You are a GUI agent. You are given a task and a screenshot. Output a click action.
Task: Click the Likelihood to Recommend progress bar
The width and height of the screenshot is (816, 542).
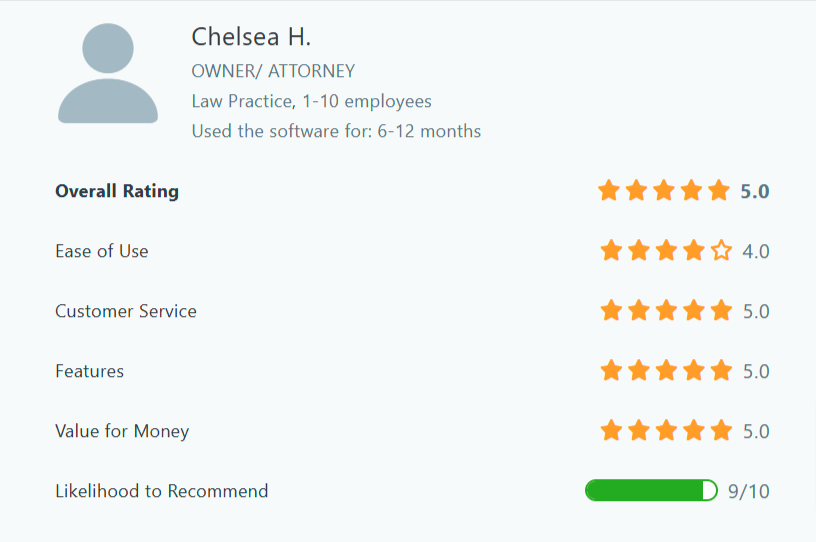[x=651, y=491]
